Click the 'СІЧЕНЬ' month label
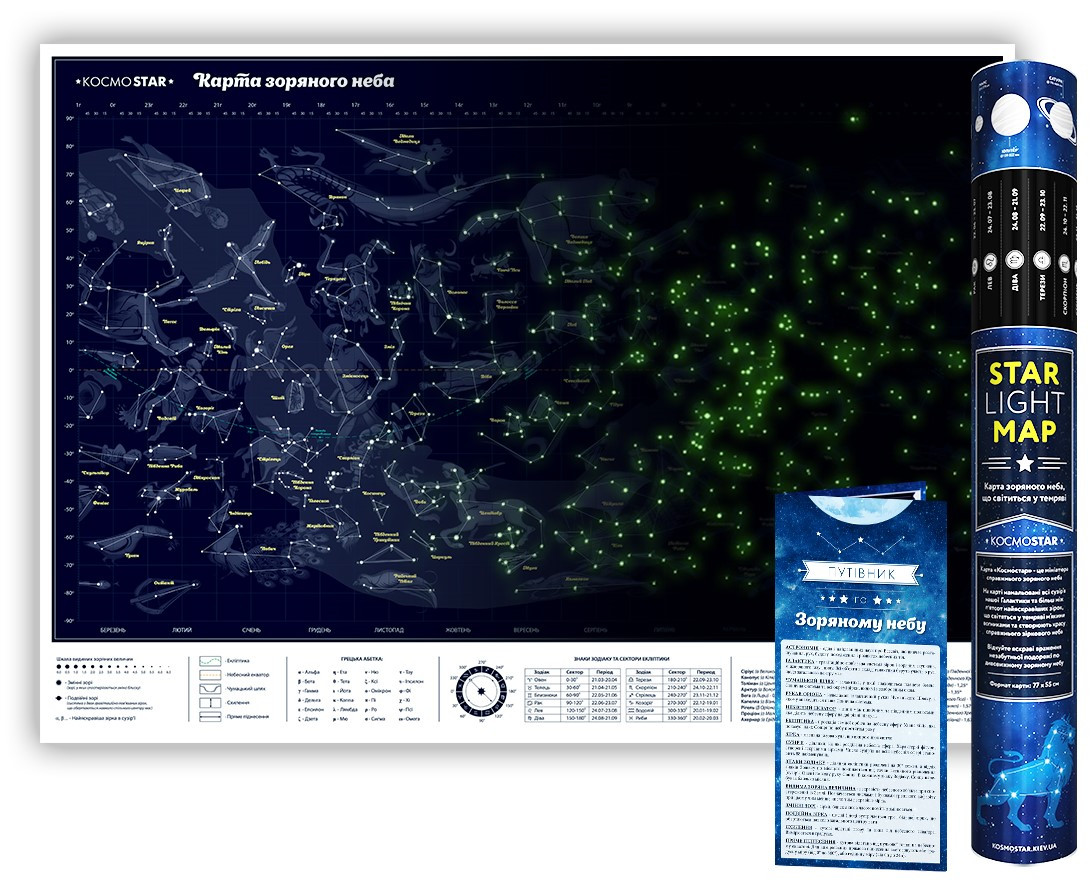 coord(251,630)
